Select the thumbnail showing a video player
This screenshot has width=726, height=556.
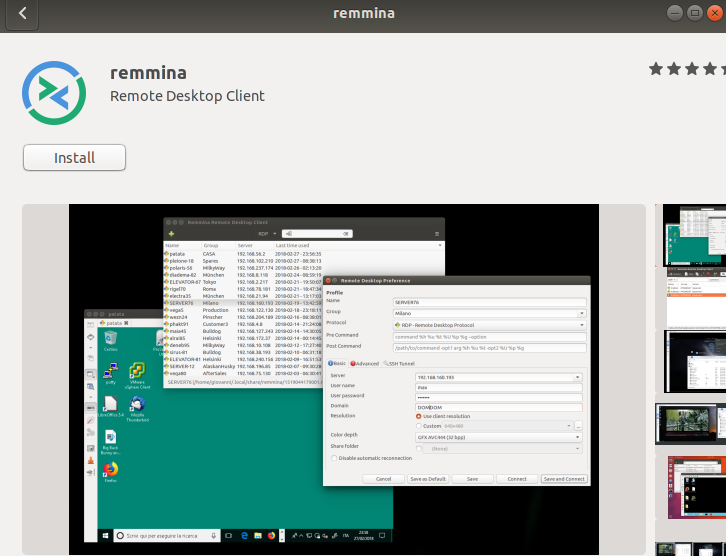tap(690, 424)
